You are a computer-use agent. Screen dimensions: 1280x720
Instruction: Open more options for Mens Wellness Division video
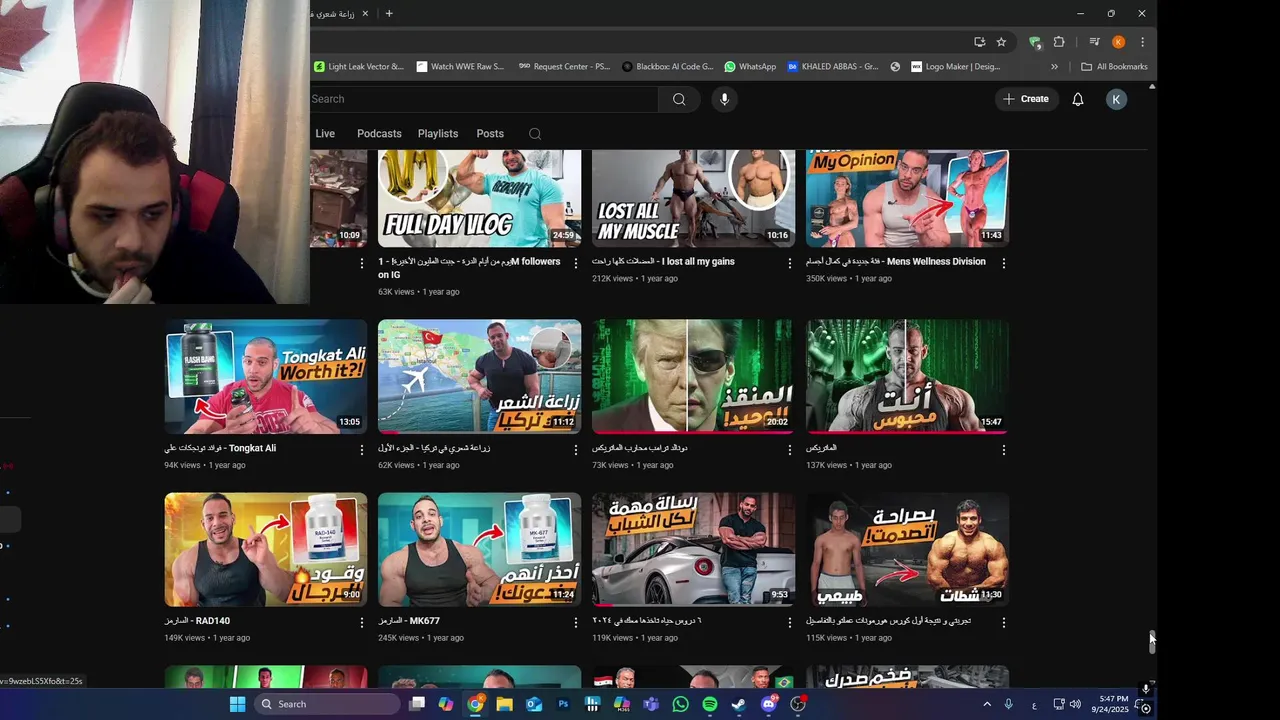1003,263
